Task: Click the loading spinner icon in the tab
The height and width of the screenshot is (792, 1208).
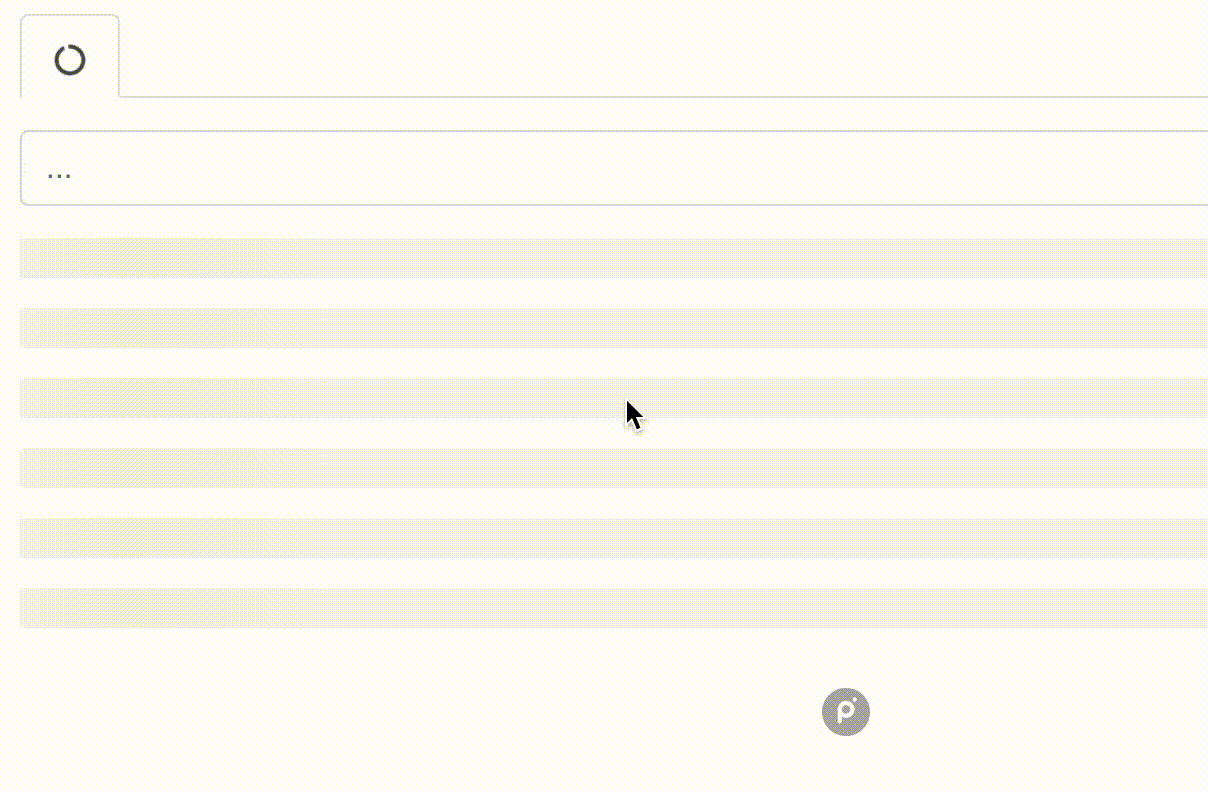Action: [x=70, y=60]
